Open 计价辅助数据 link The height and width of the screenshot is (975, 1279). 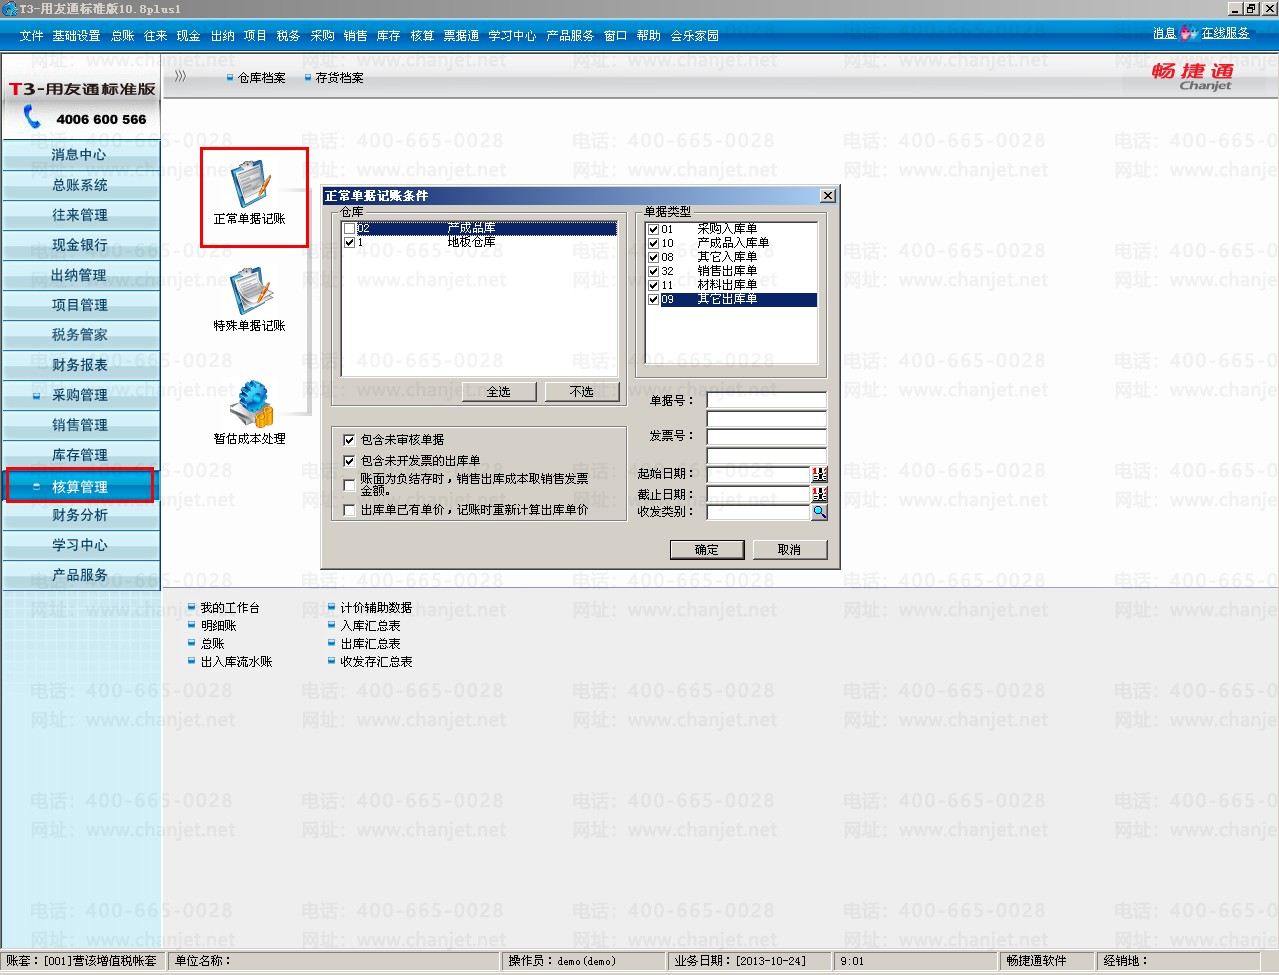[376, 608]
